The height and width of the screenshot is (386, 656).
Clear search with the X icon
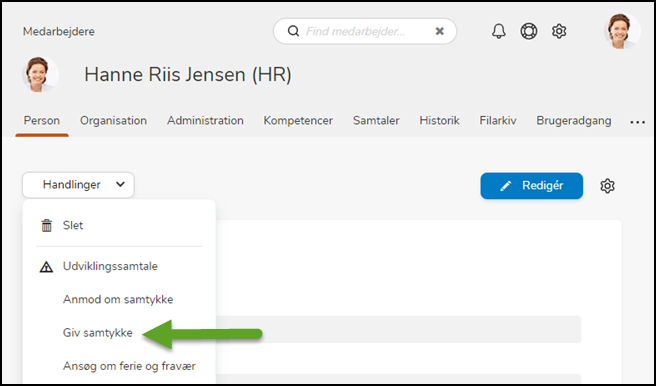pos(439,31)
